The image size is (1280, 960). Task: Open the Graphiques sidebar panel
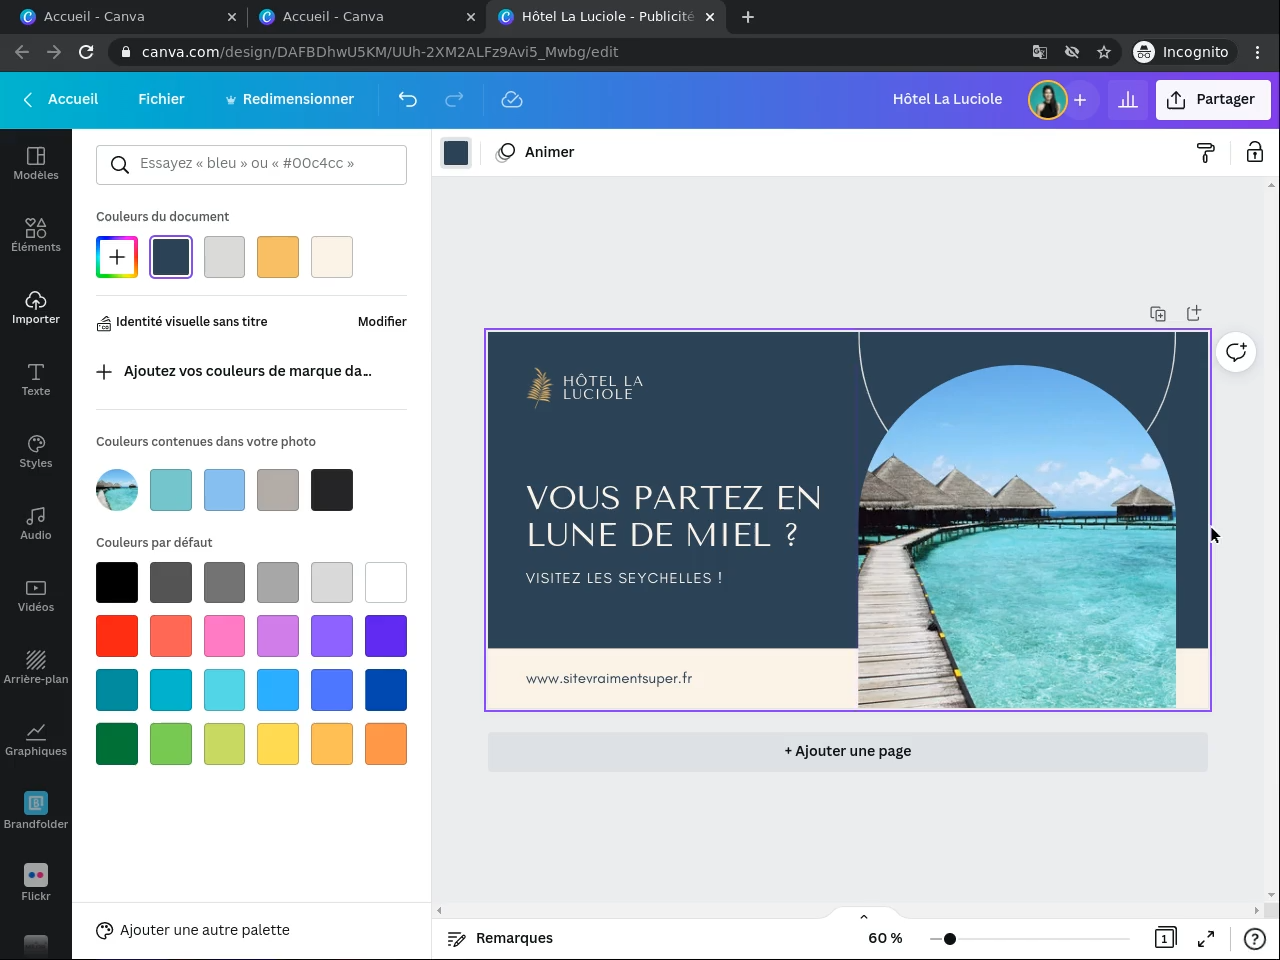(x=36, y=740)
